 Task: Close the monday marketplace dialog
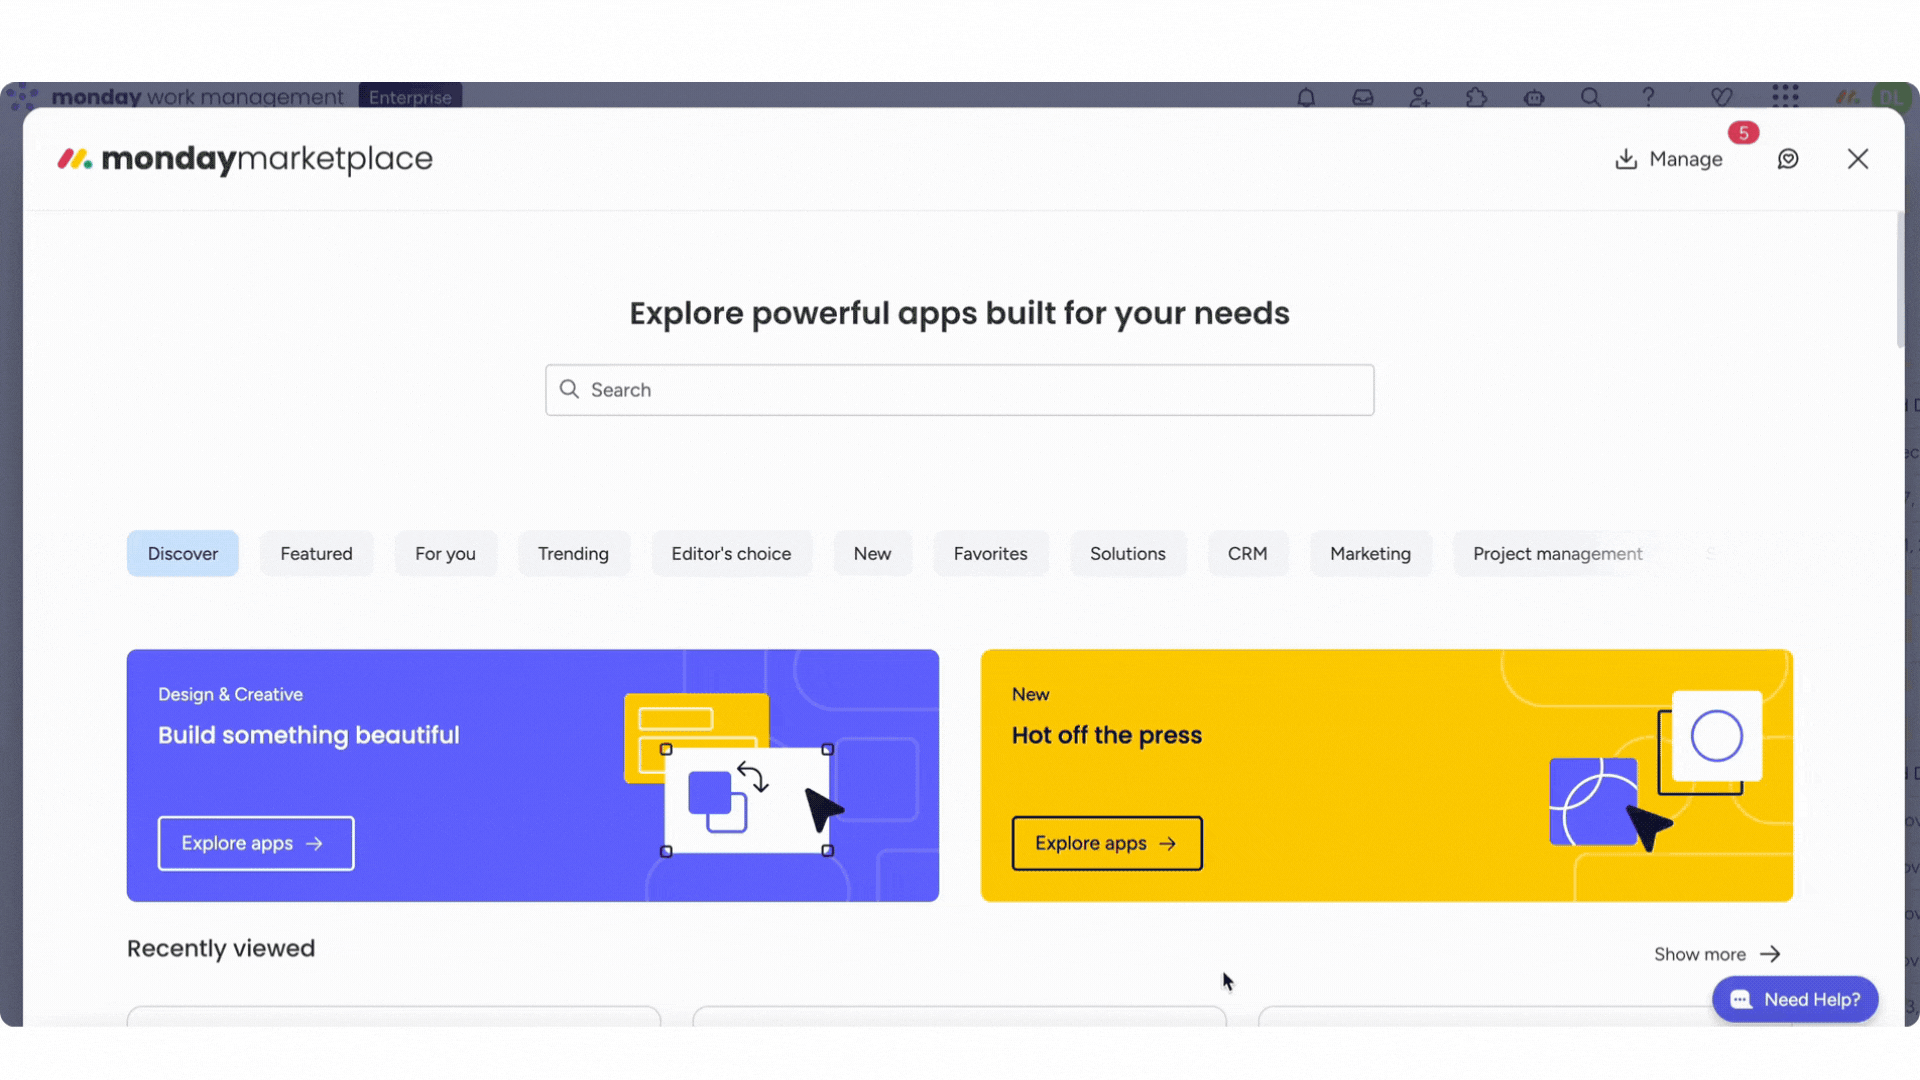tap(1858, 159)
